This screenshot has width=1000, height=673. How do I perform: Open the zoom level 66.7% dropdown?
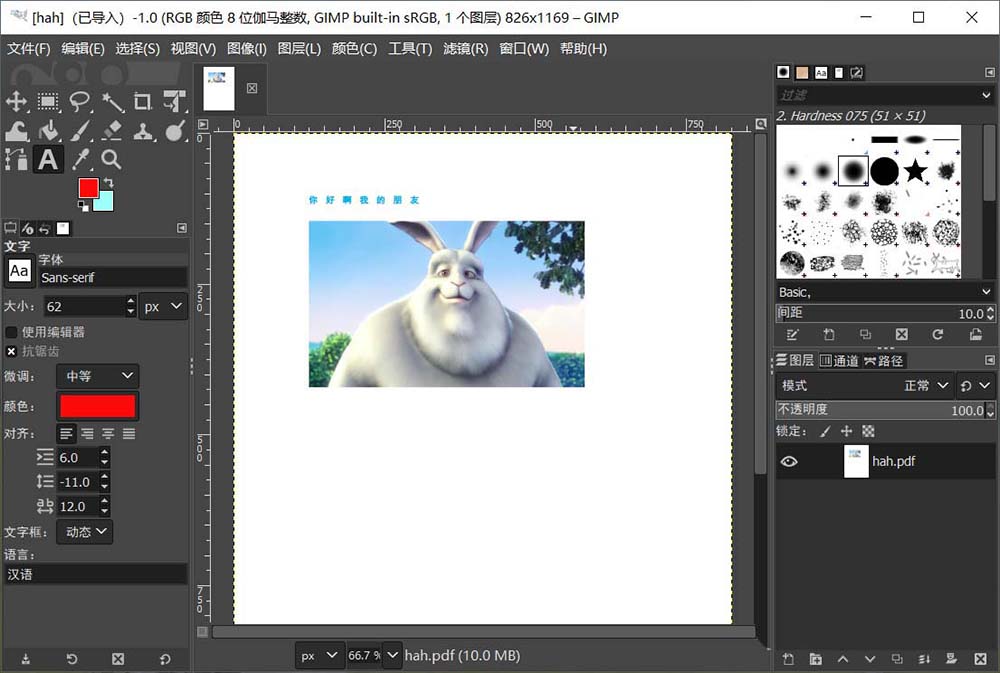pos(393,655)
